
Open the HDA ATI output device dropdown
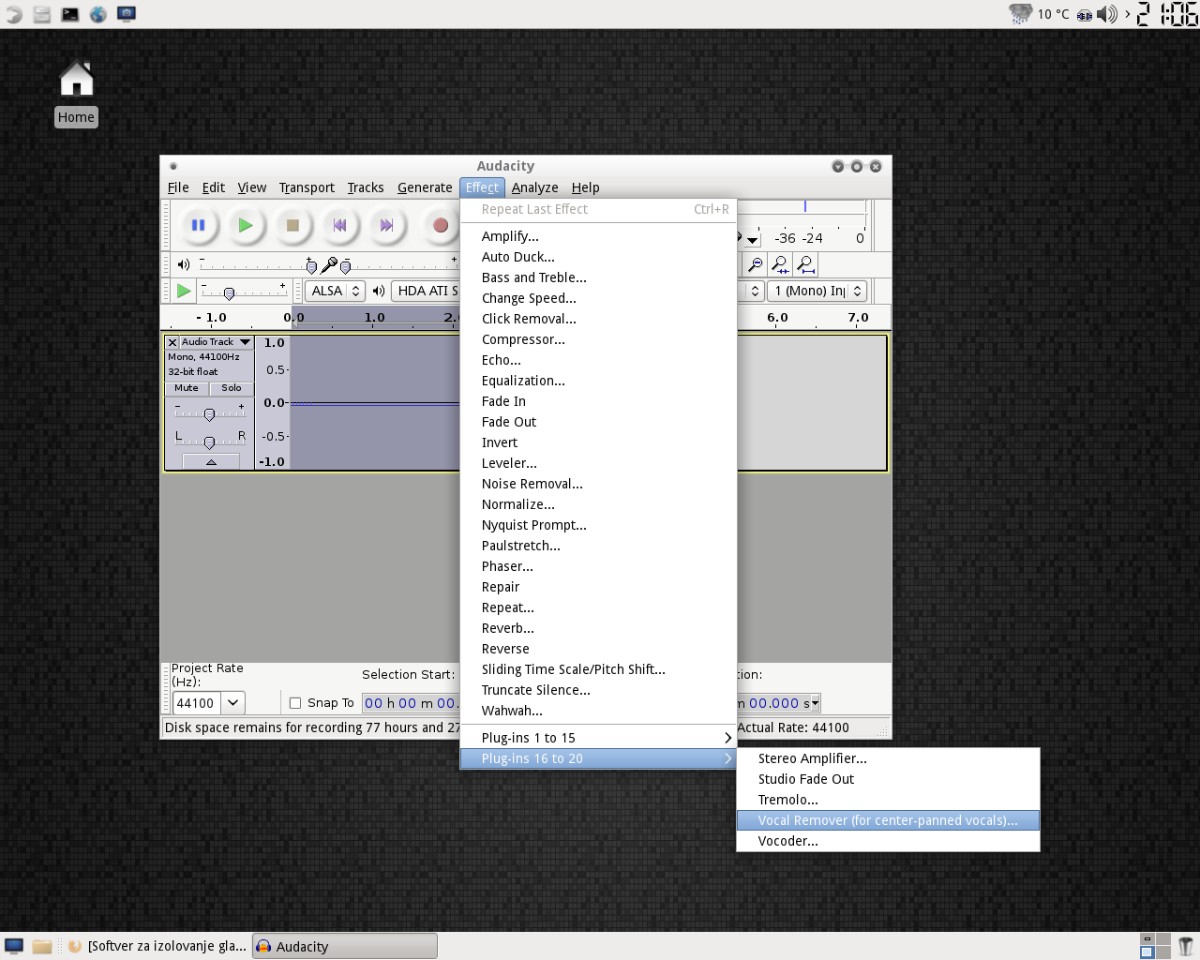[425, 291]
